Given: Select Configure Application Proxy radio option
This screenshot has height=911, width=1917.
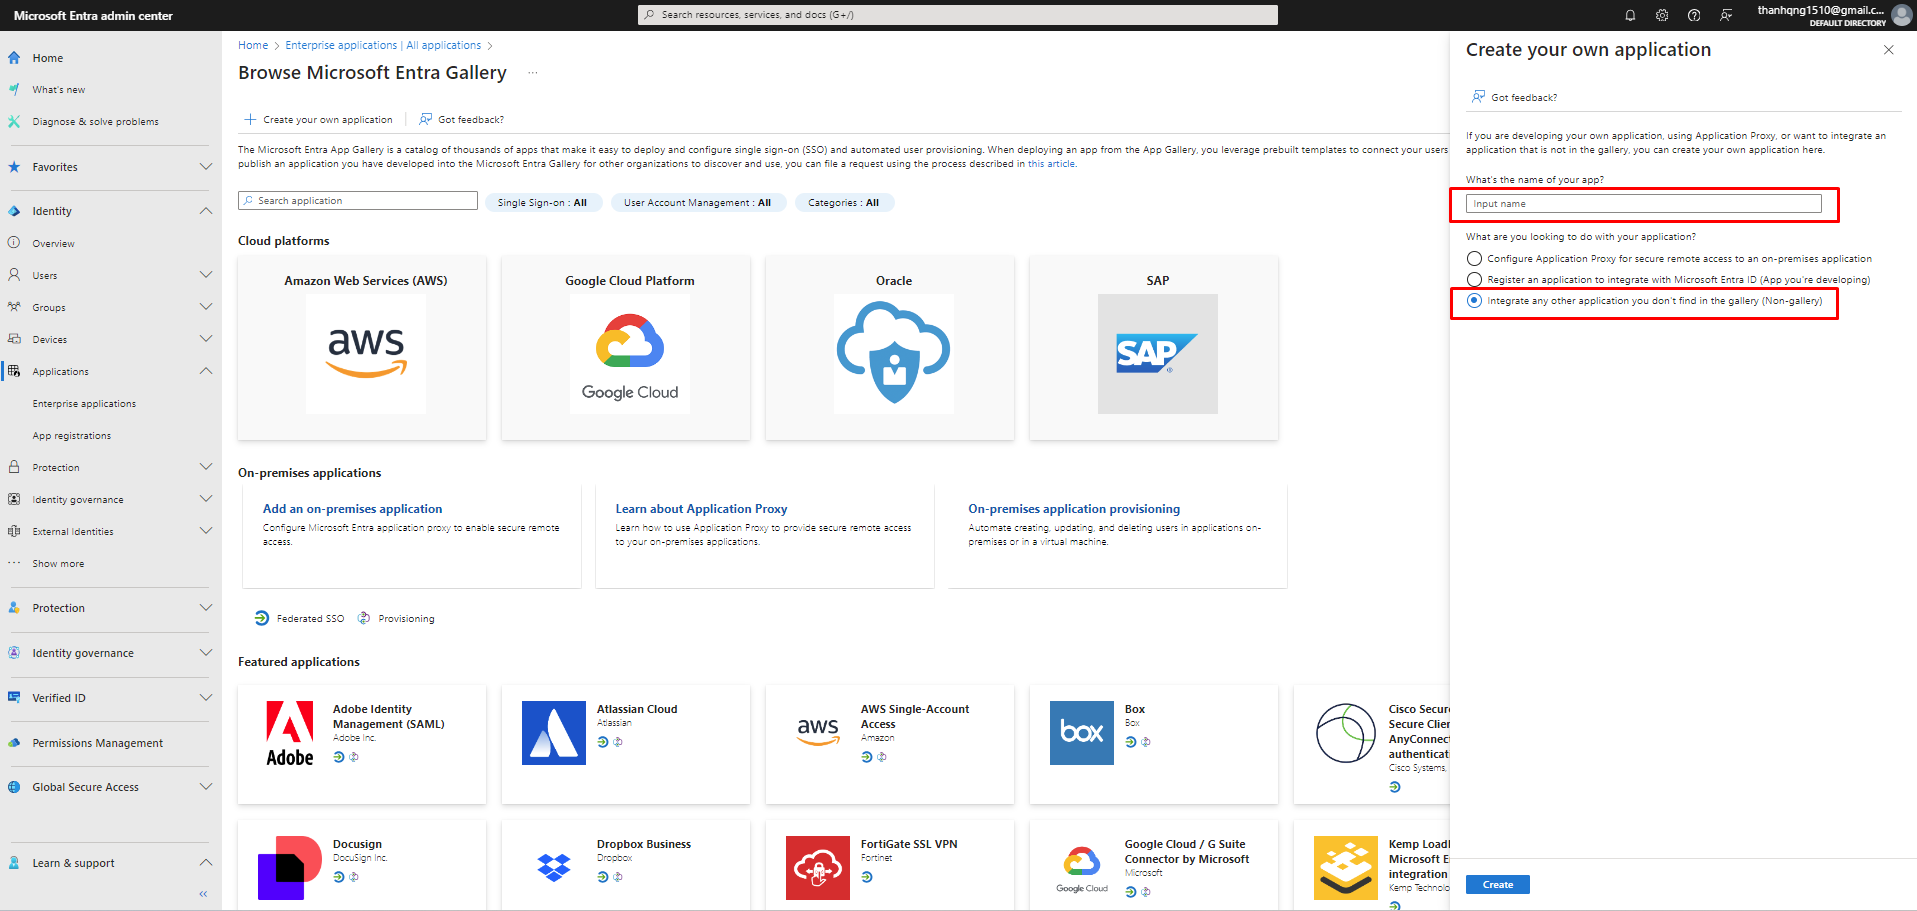Looking at the screenshot, I should [1474, 259].
